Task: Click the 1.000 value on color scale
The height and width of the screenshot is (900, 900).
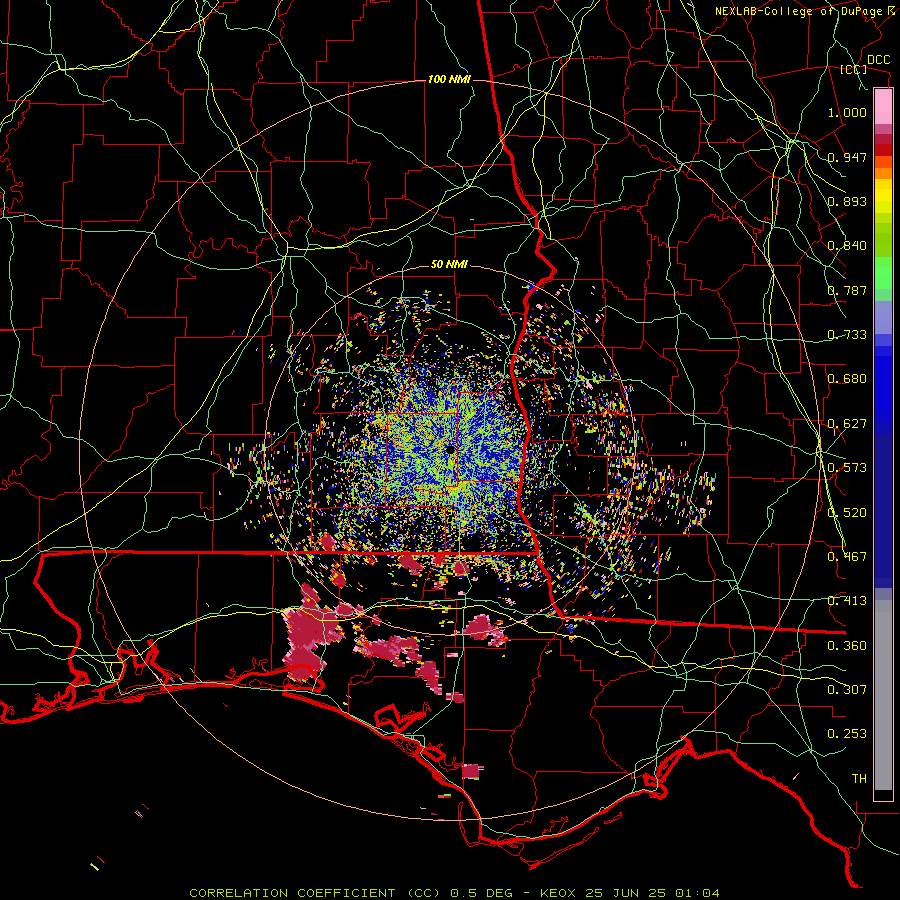Action: 847,112
